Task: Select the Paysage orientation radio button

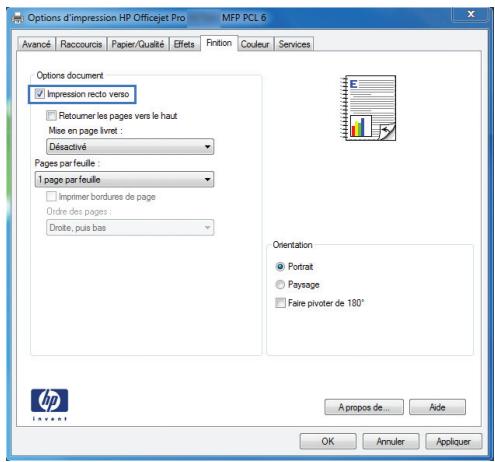Action: [280, 284]
